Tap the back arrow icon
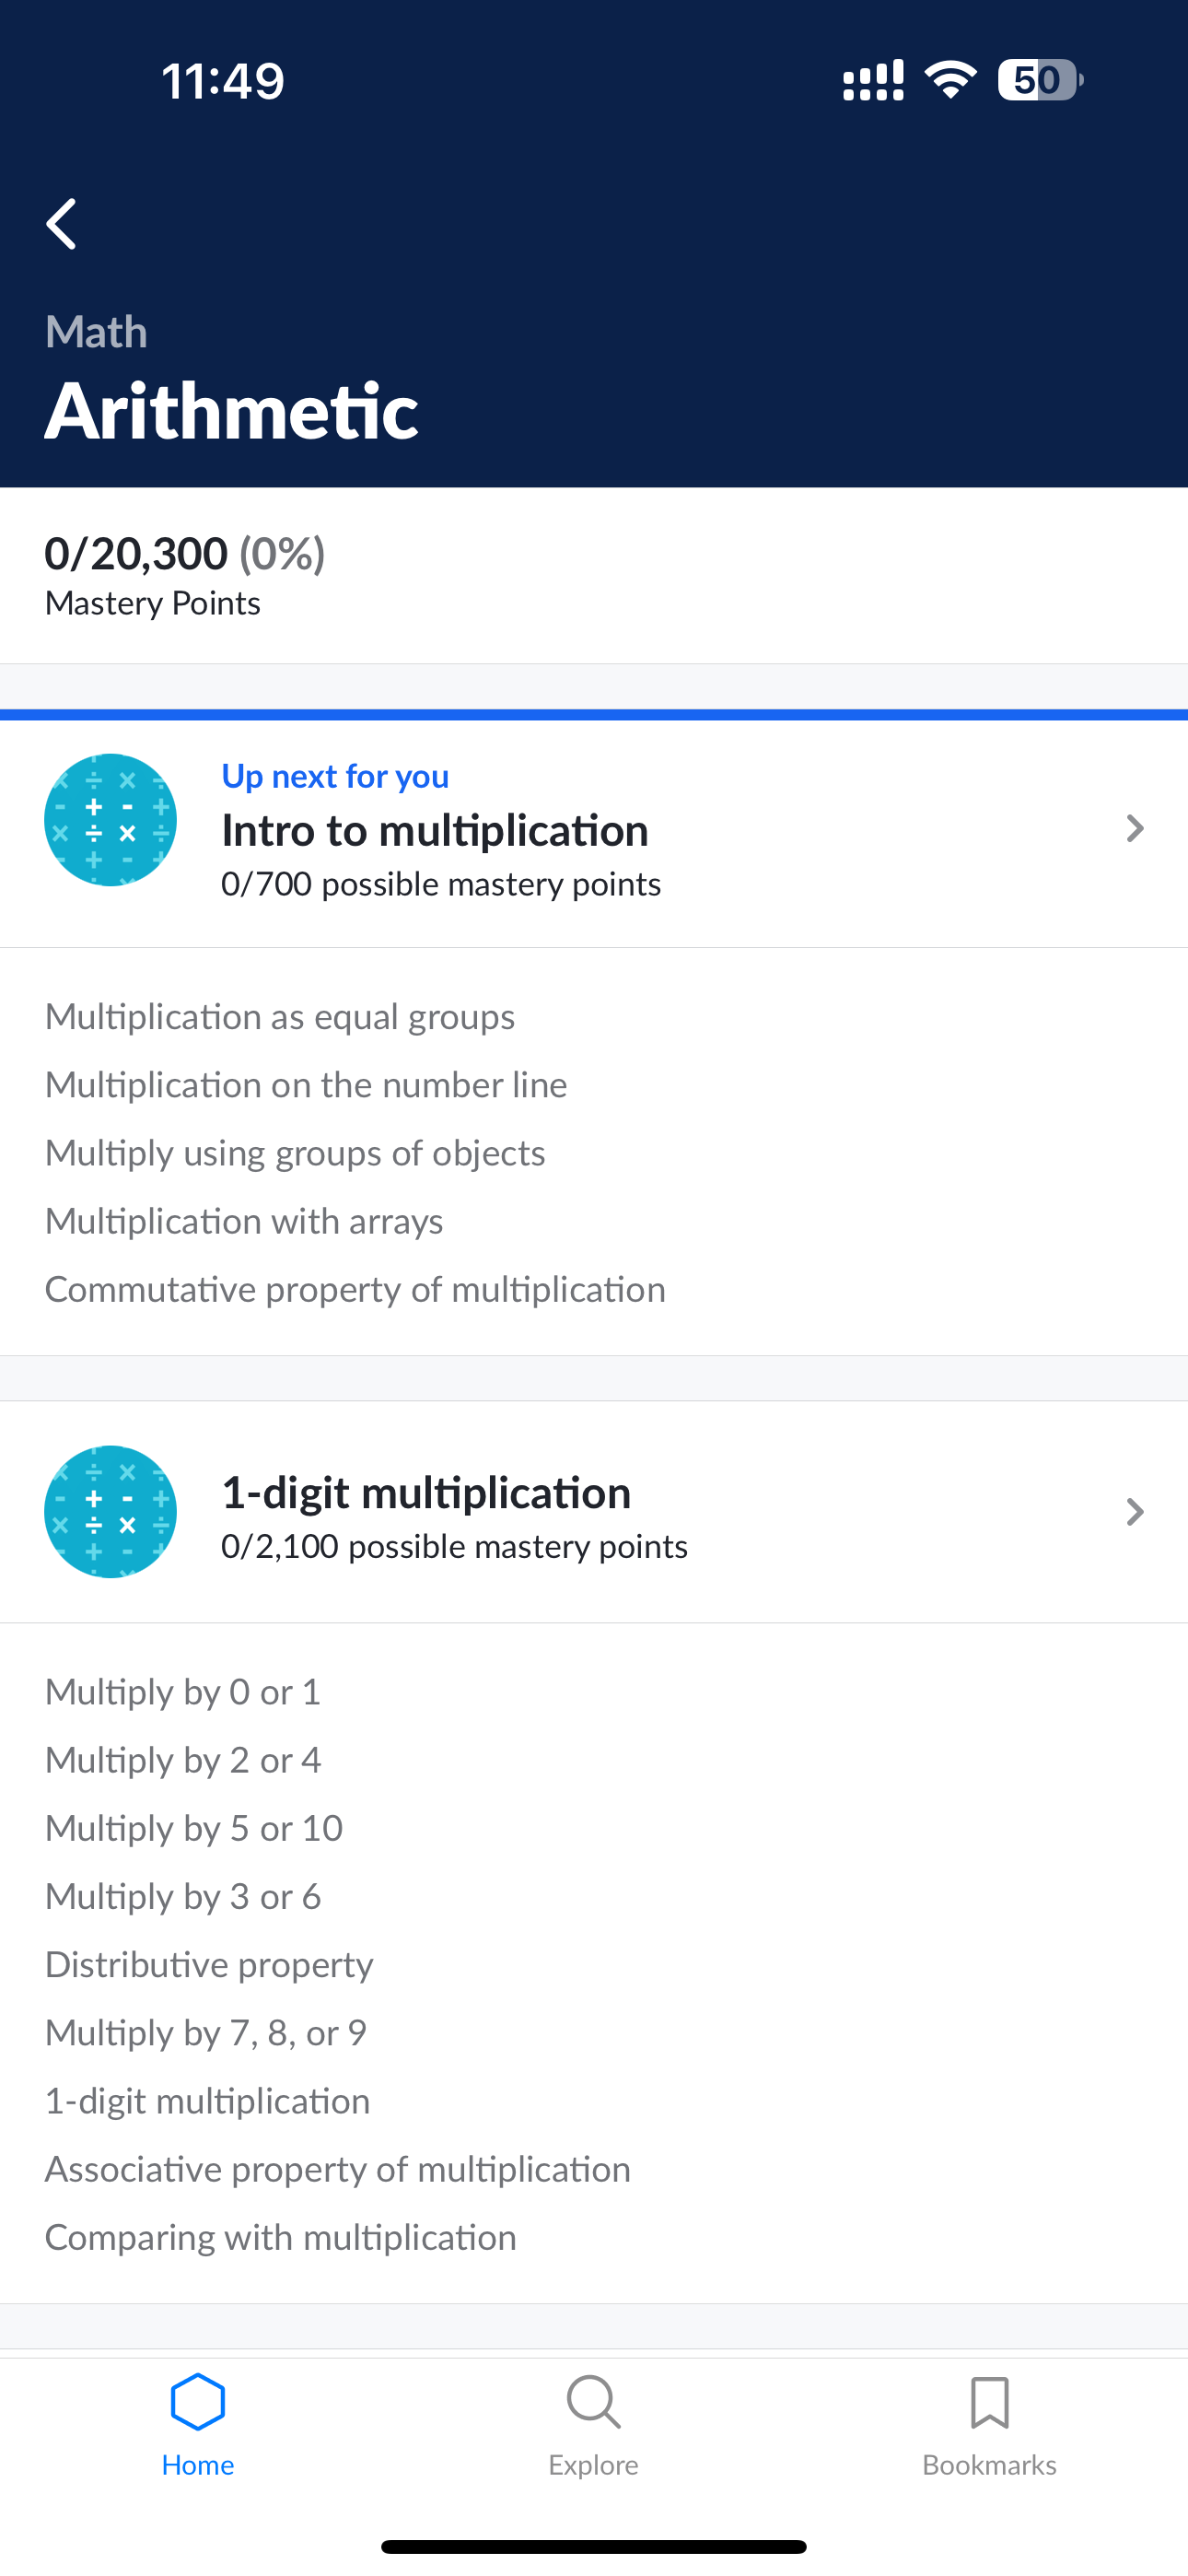This screenshot has width=1188, height=2576. [x=62, y=223]
